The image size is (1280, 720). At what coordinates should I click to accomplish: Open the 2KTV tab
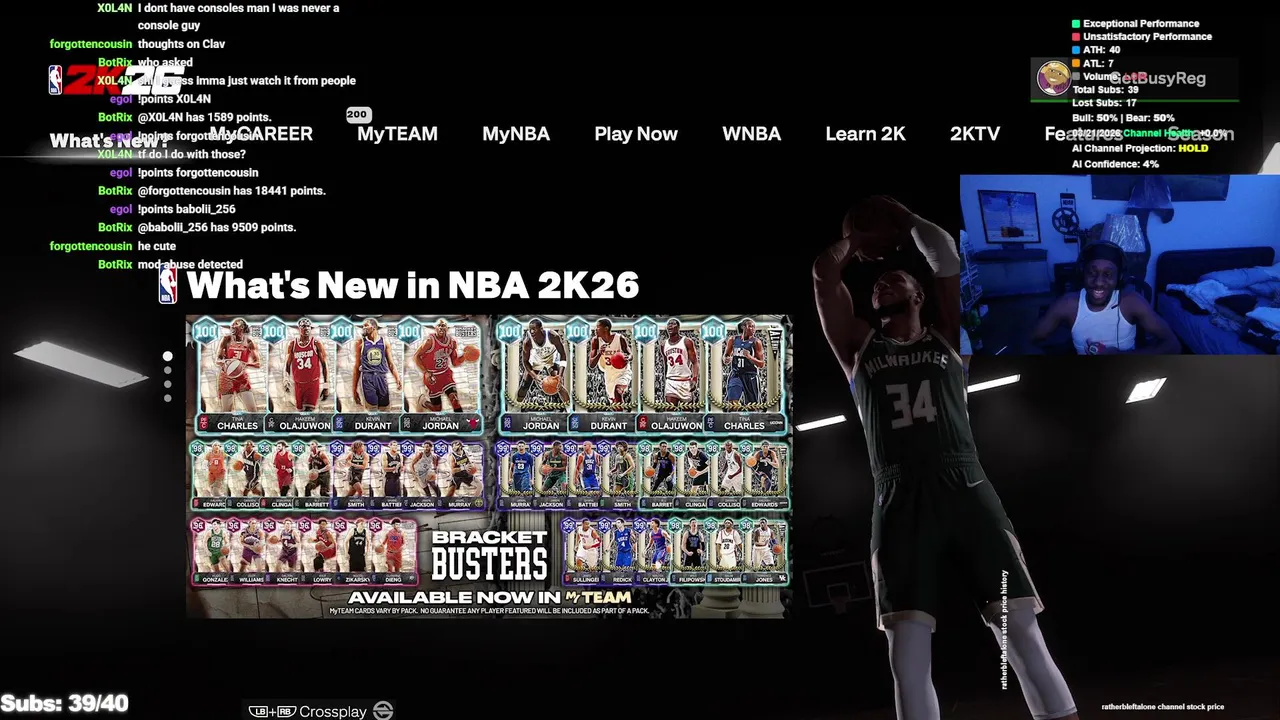pos(975,134)
